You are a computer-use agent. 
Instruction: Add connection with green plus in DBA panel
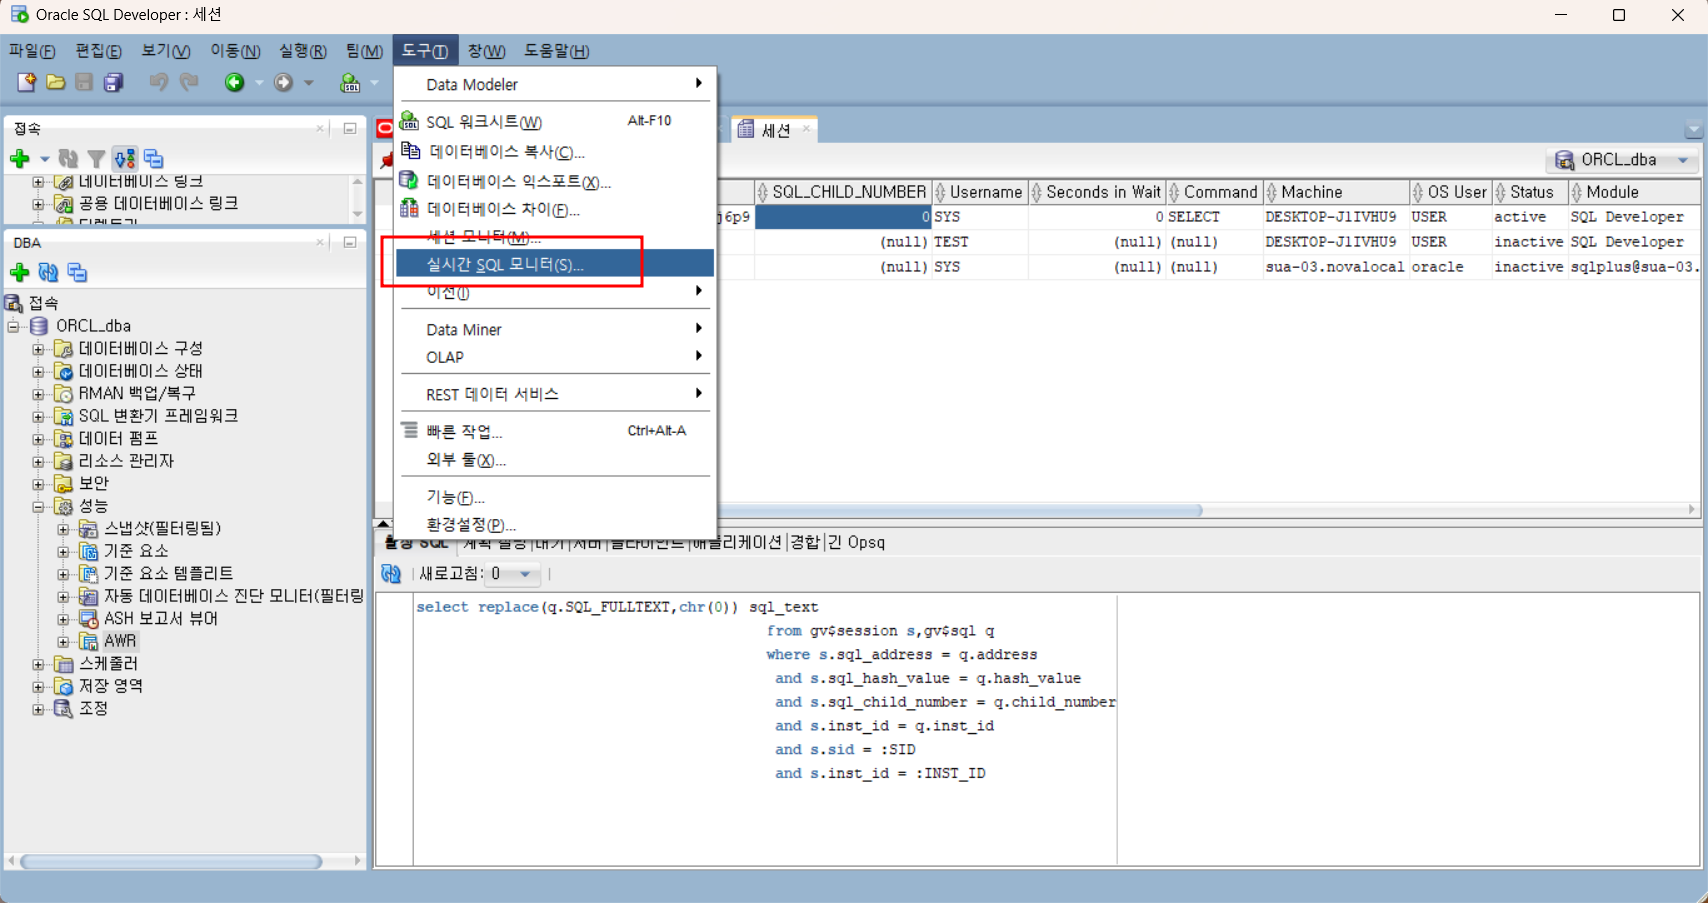20,272
